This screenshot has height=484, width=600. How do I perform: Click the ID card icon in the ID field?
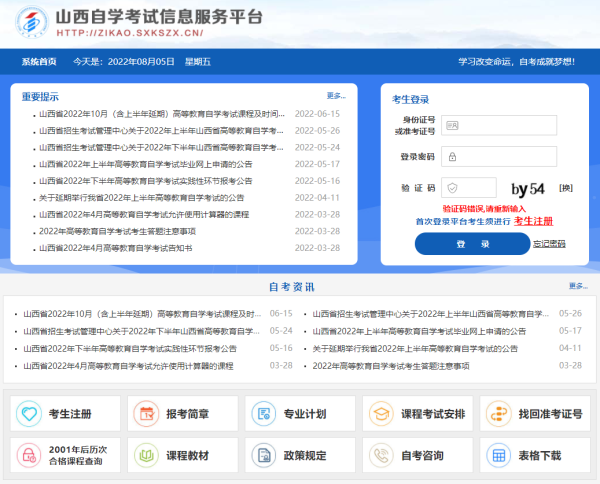click(452, 125)
